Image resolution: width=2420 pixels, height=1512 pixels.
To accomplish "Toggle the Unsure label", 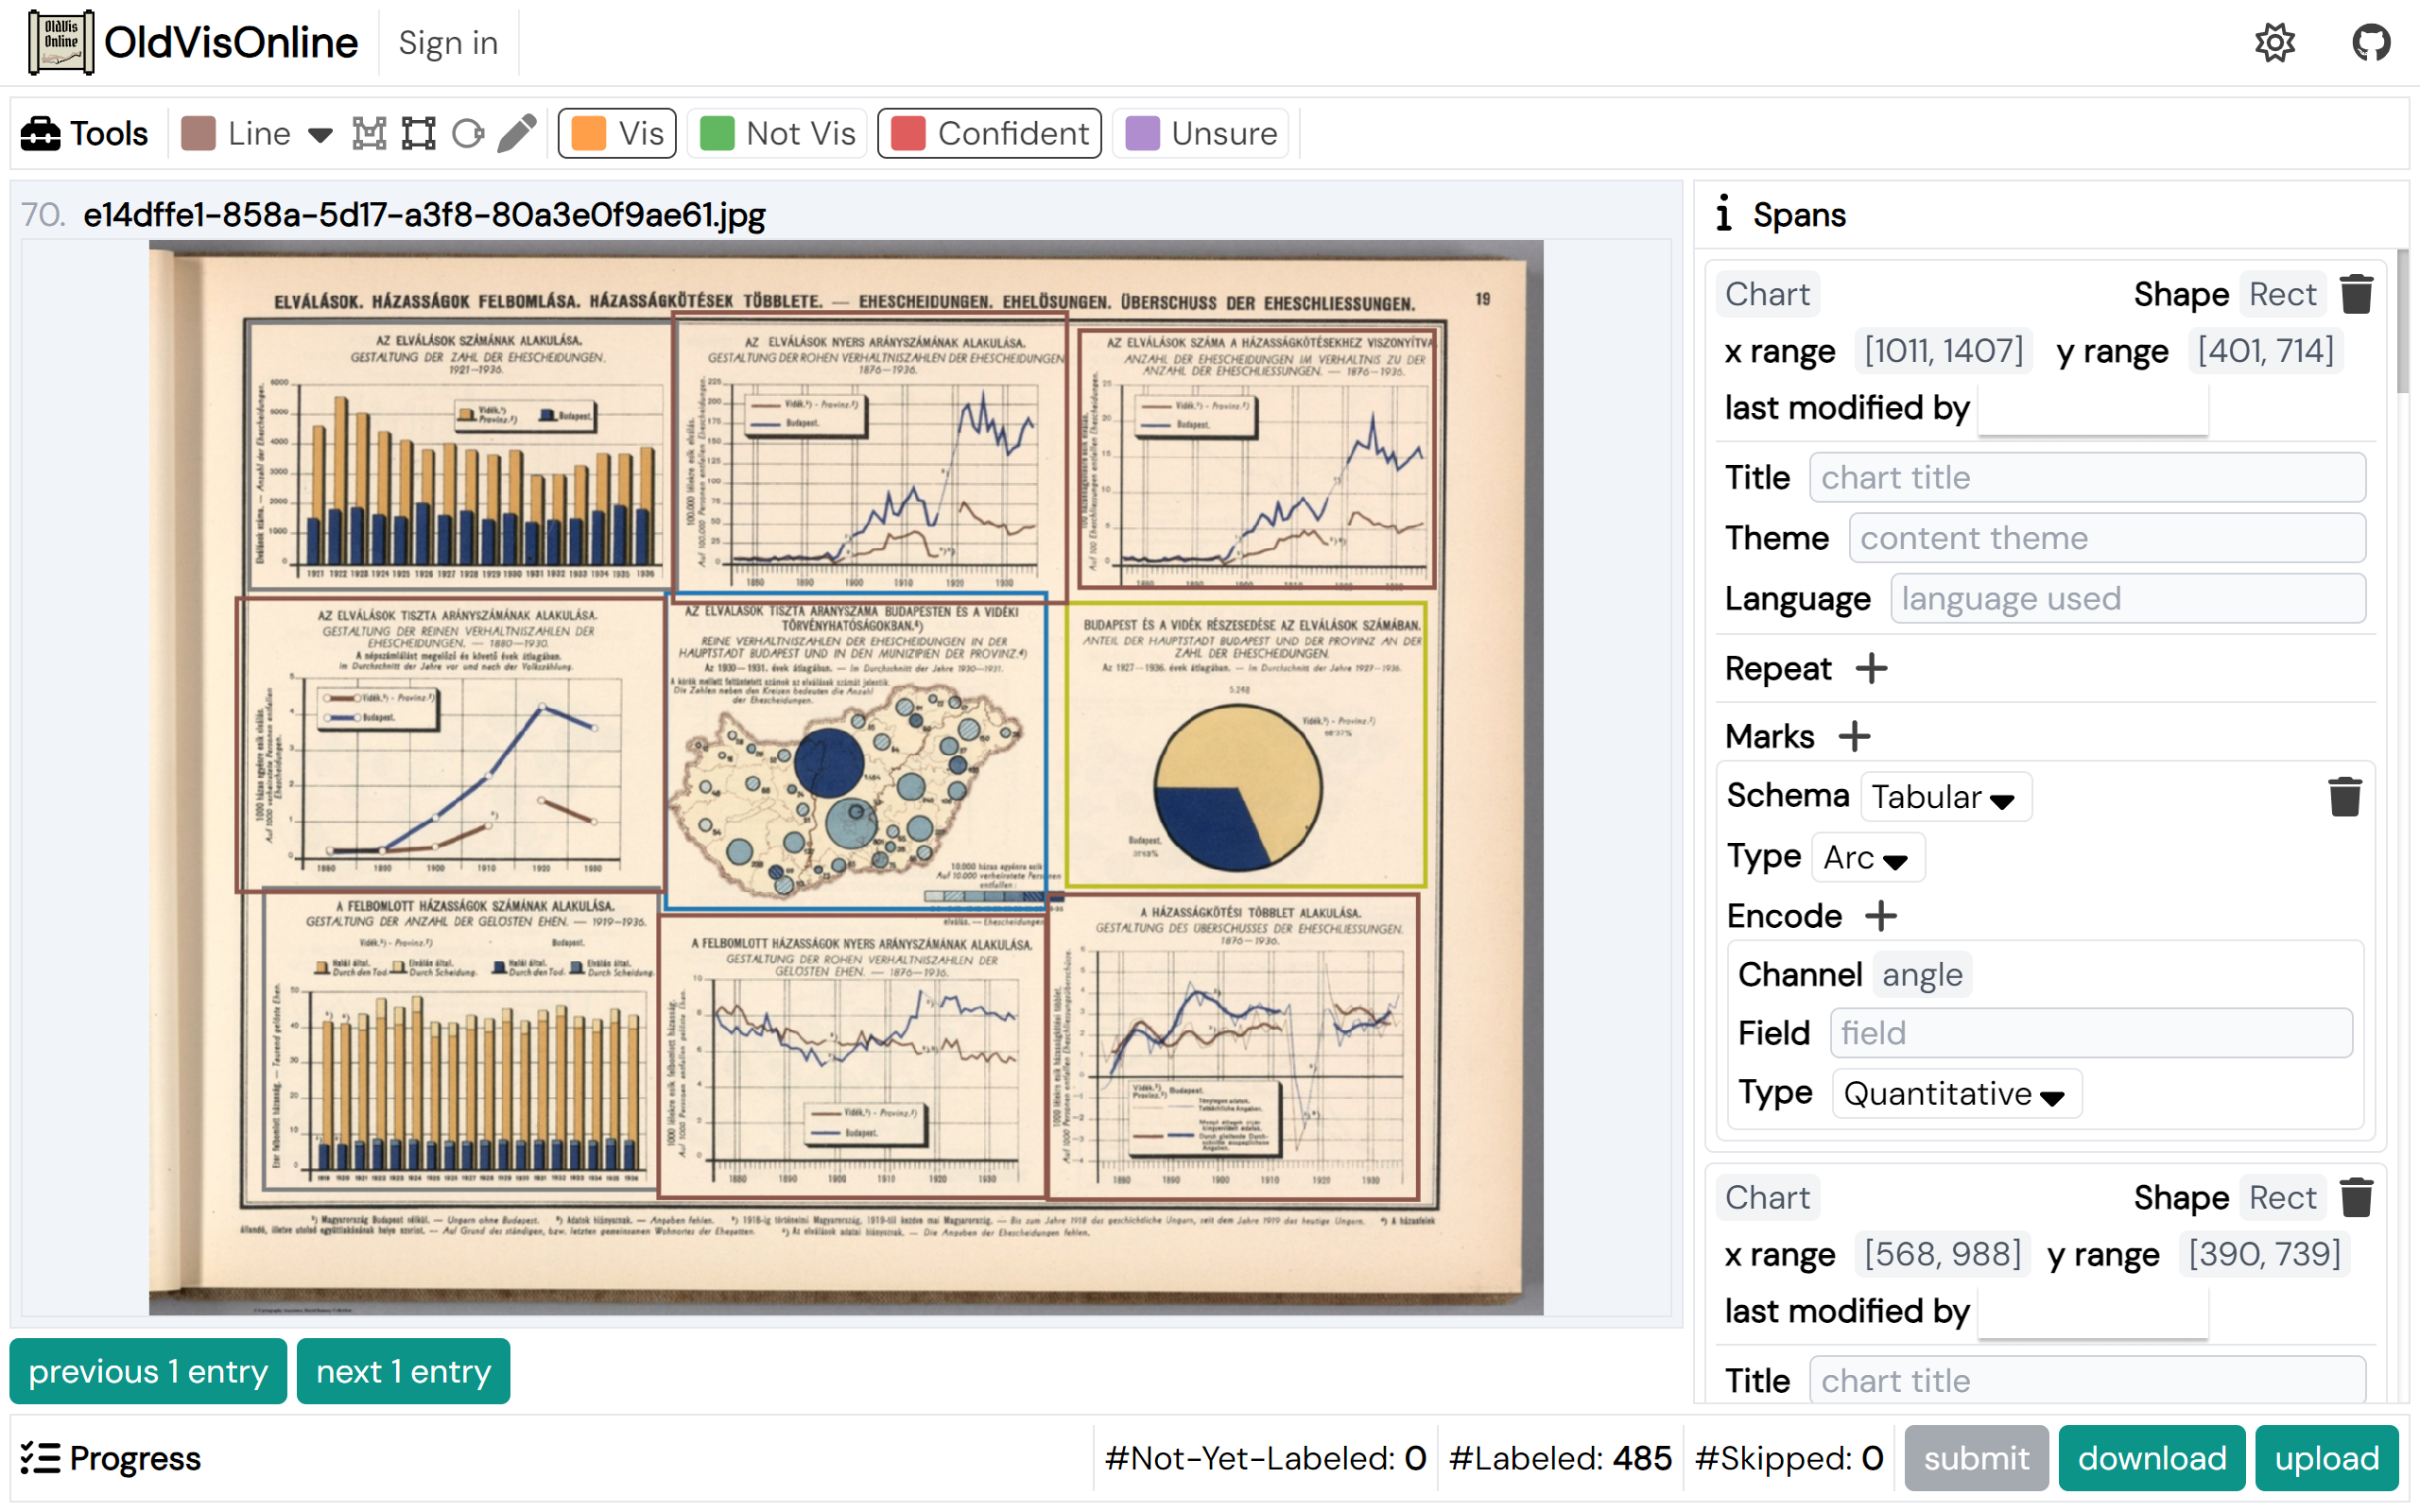I will click(1201, 133).
